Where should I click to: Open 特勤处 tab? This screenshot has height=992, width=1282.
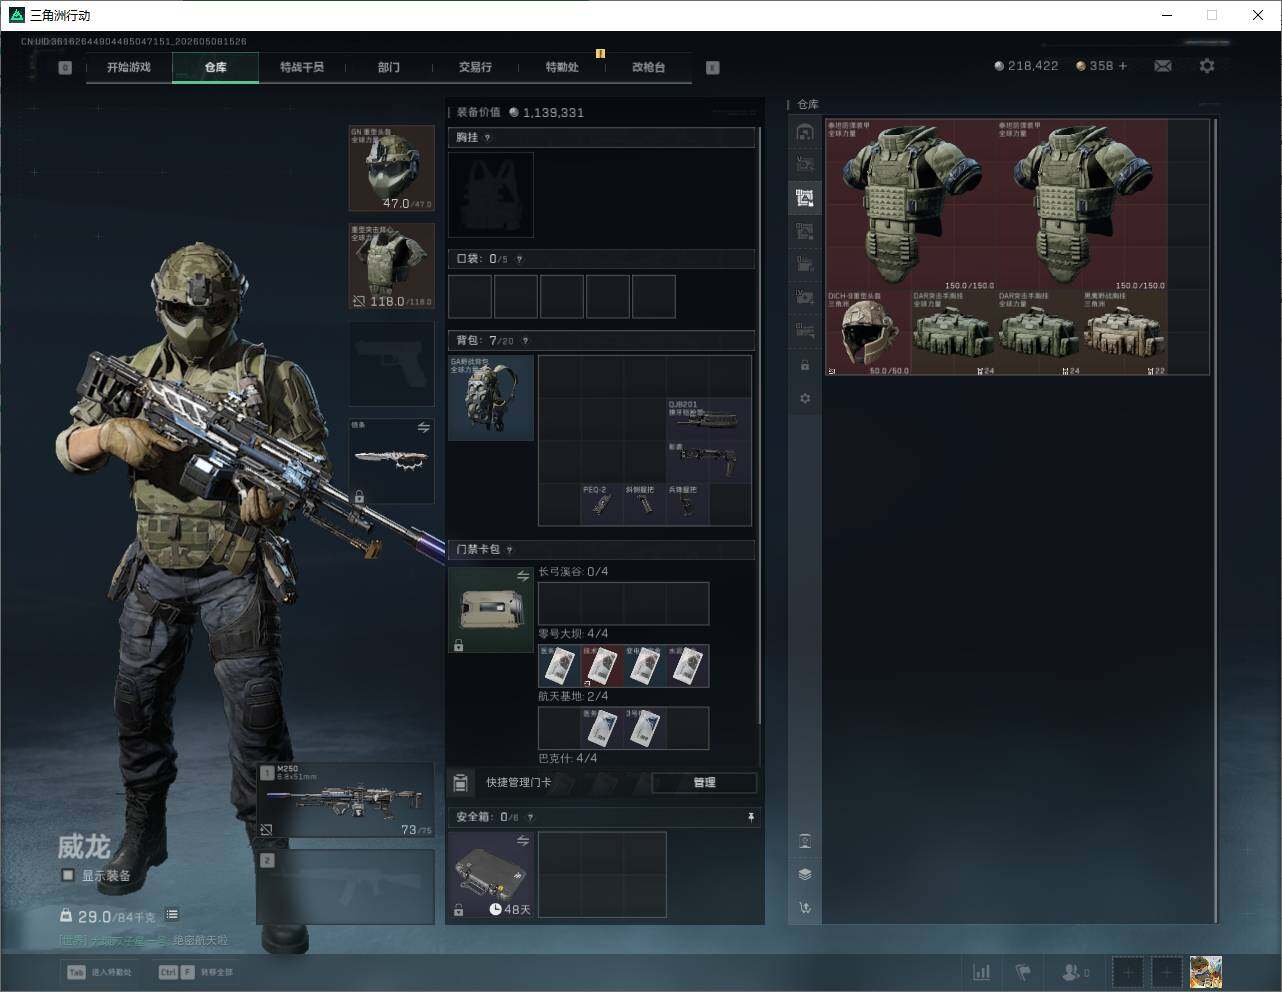tap(562, 67)
